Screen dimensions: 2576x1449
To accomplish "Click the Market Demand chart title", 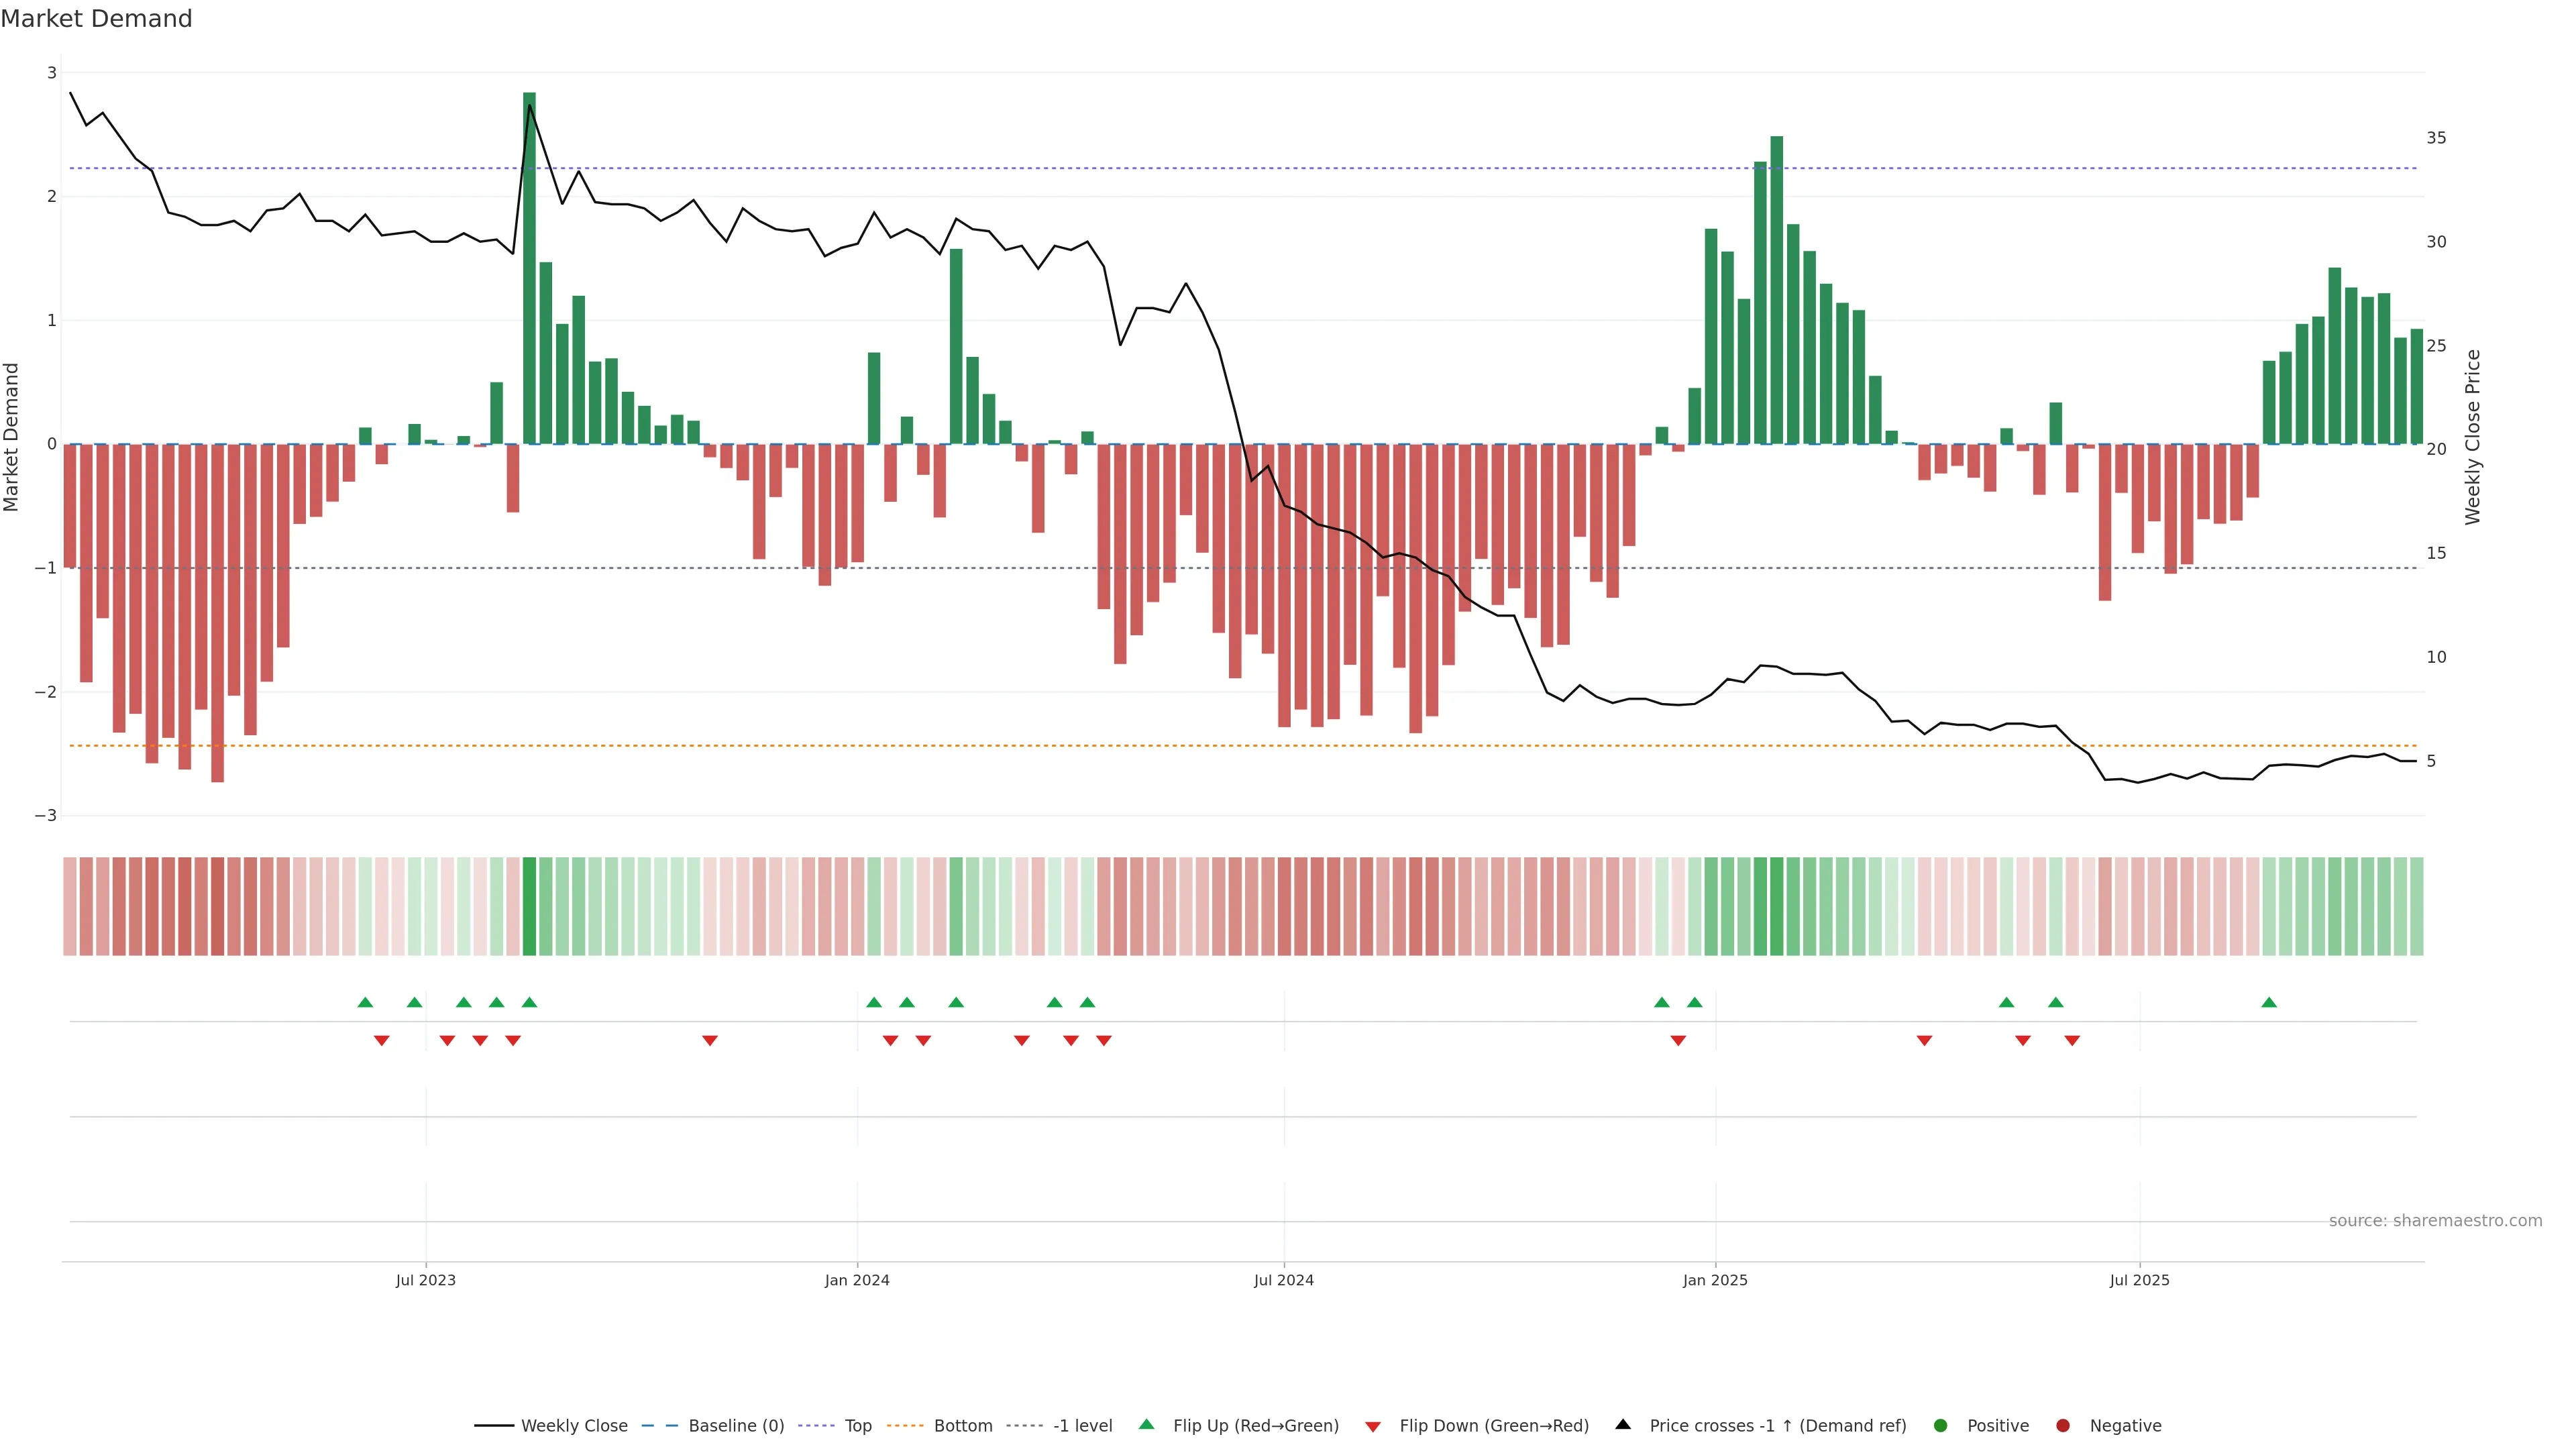I will (x=96, y=19).
